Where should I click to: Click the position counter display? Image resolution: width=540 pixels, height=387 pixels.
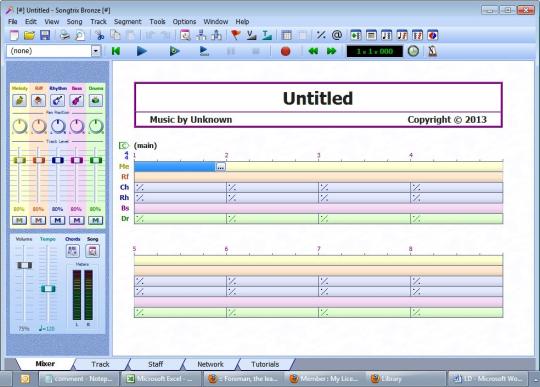click(x=375, y=51)
